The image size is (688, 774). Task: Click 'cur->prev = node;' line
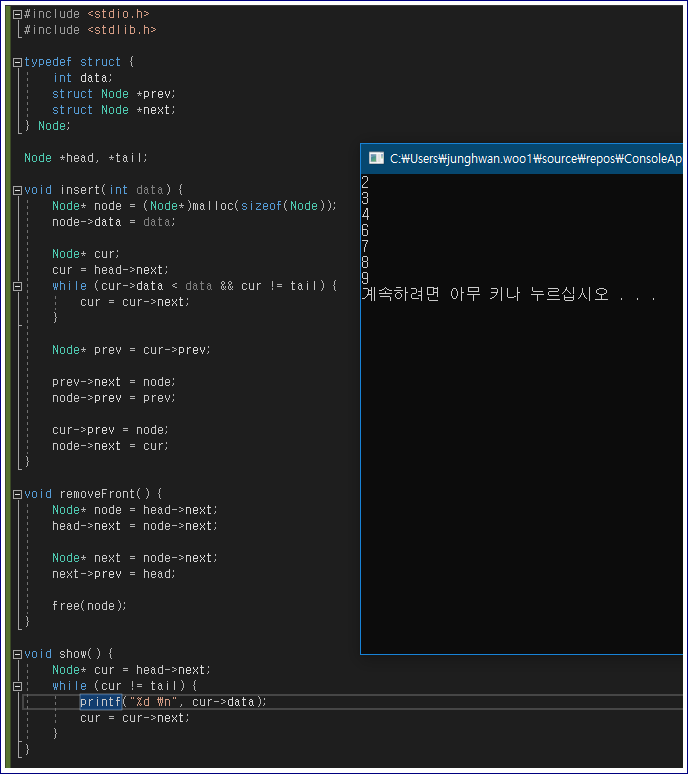pos(110,430)
